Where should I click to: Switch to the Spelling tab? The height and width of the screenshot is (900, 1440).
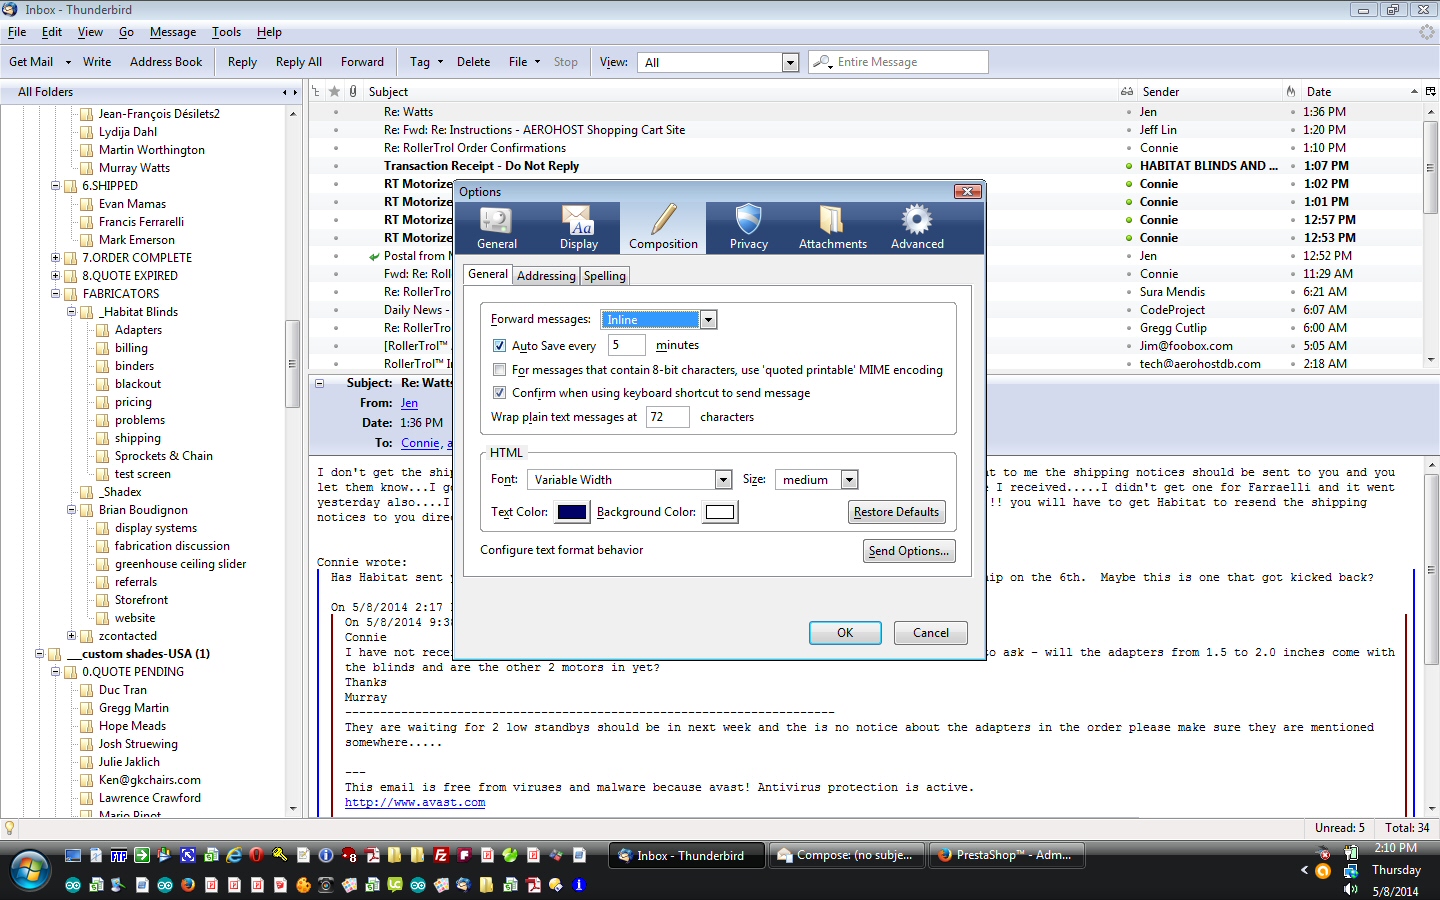tap(604, 276)
